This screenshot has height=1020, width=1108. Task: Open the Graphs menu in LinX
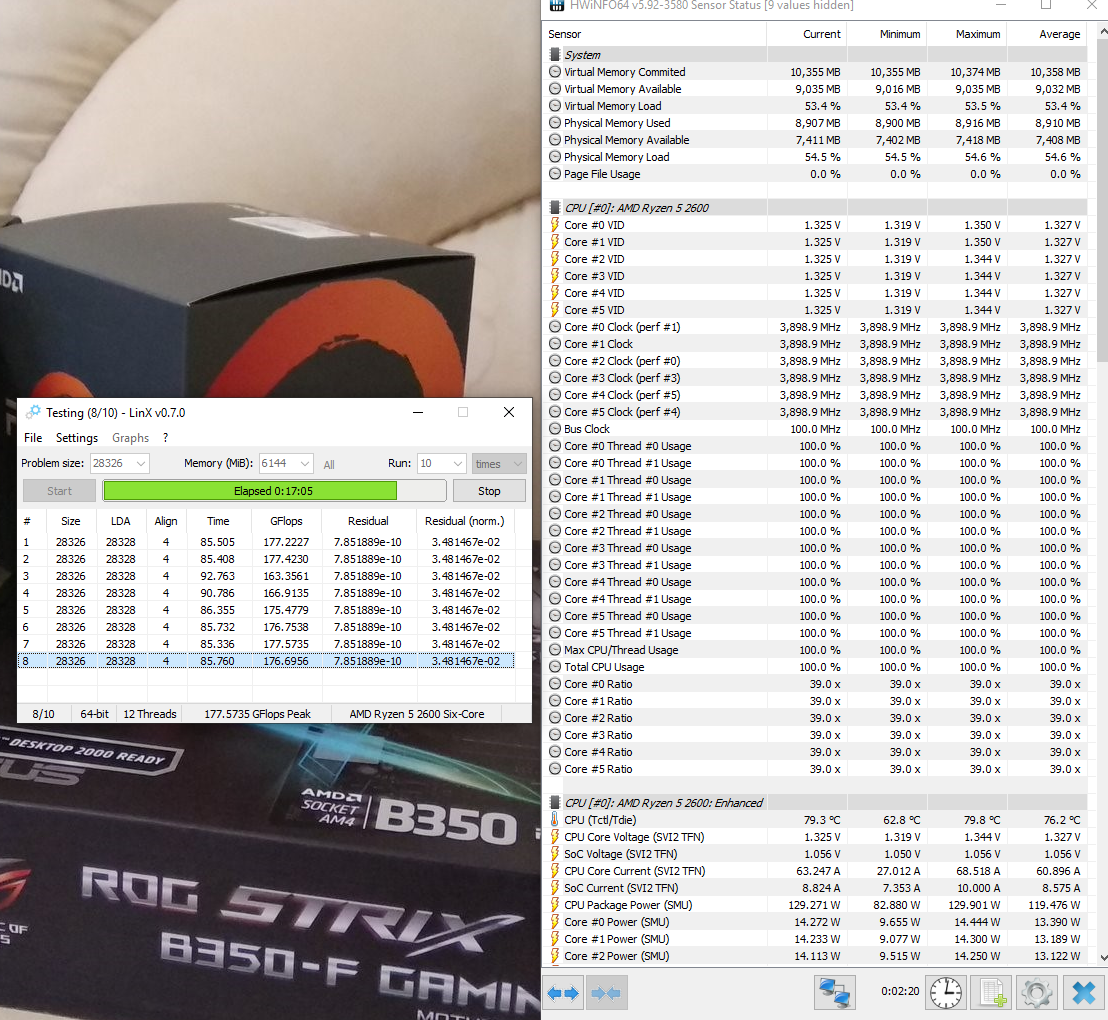pos(131,438)
